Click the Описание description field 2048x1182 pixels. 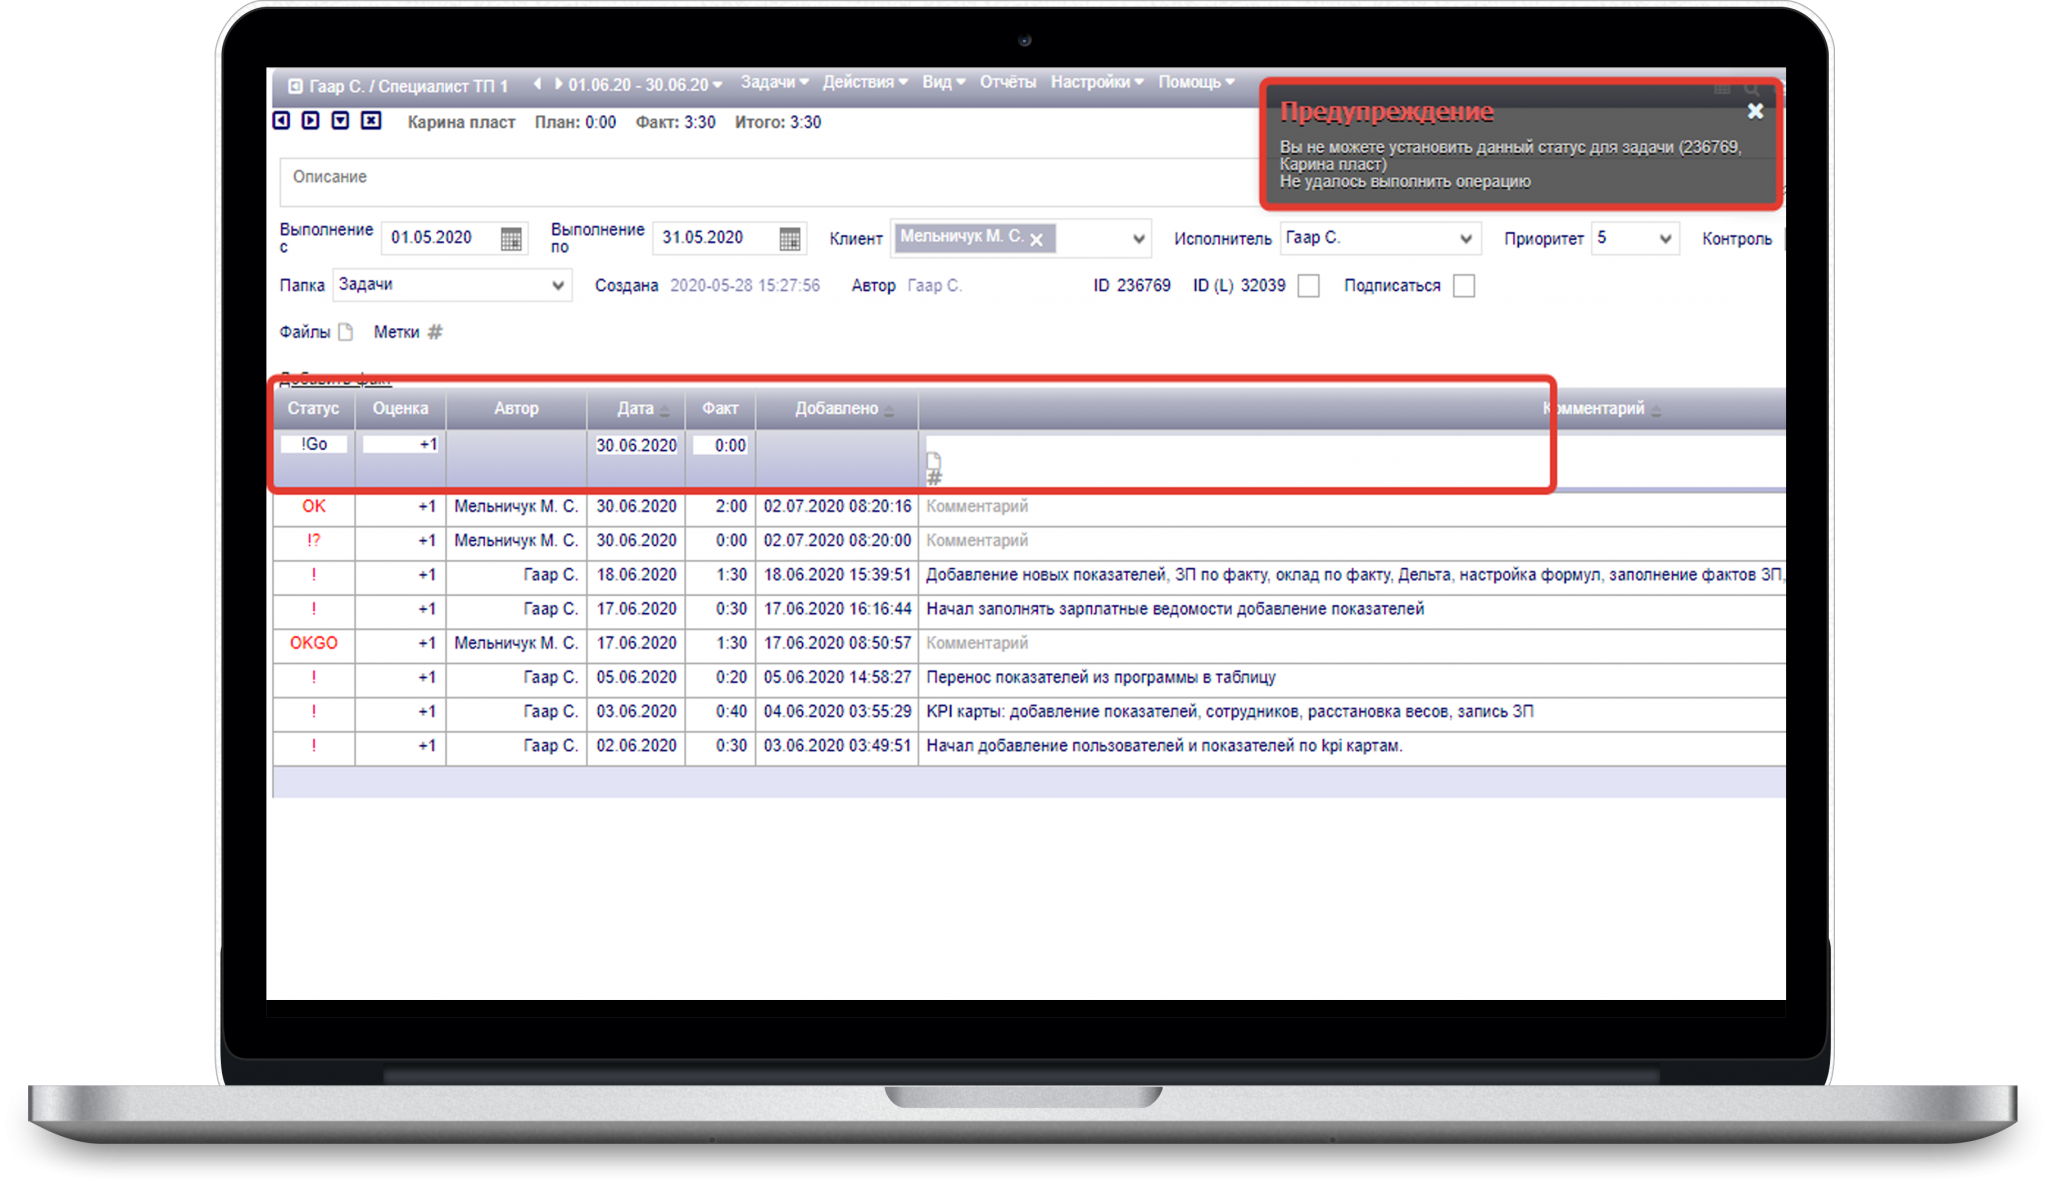click(x=760, y=180)
